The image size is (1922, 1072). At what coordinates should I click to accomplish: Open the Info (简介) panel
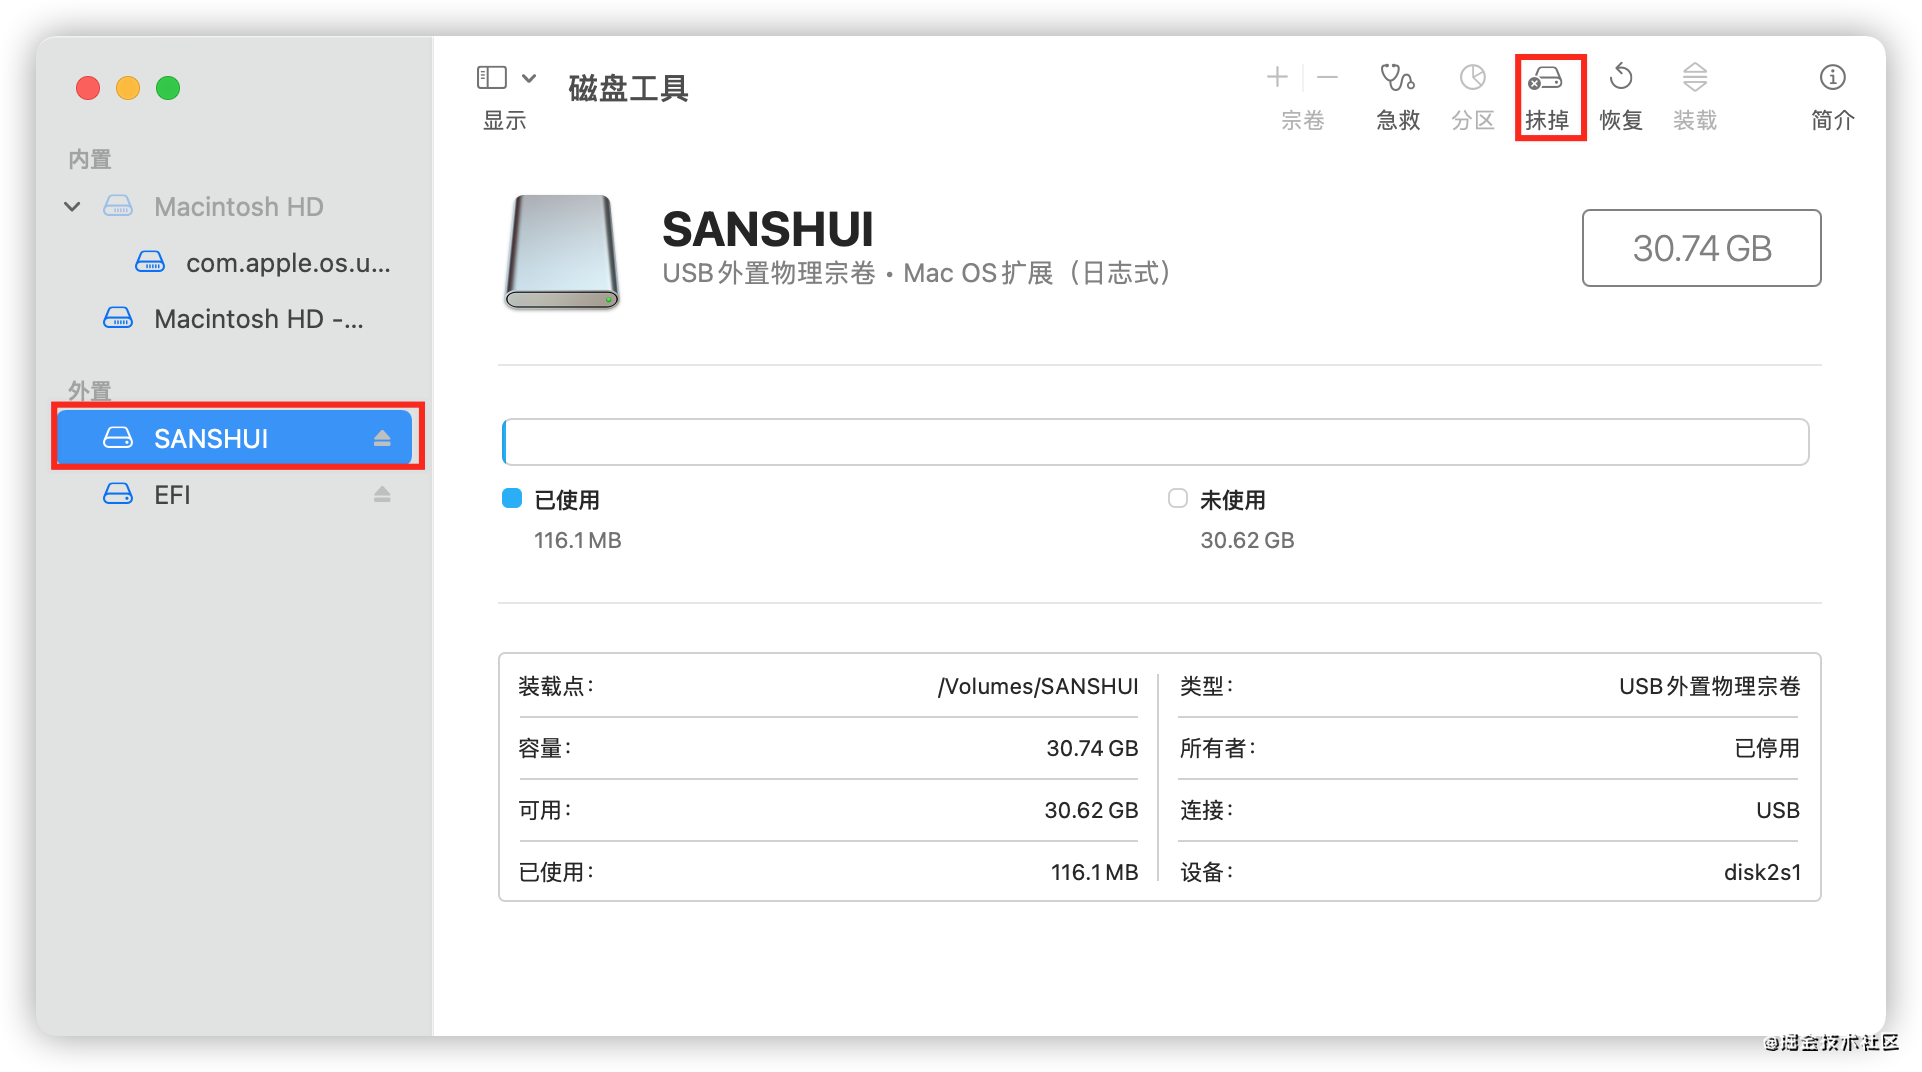[1832, 96]
